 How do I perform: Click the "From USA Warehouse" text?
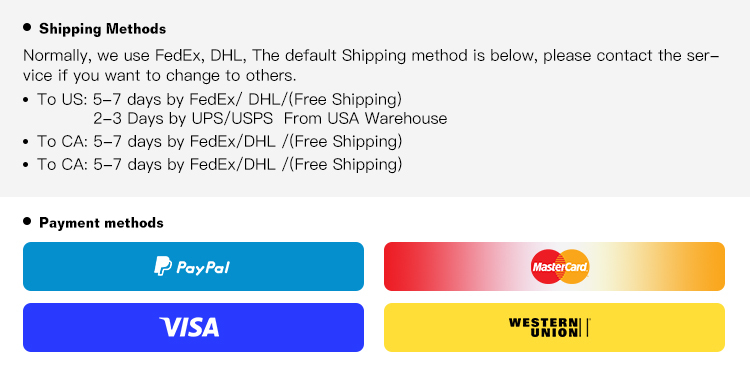[x=365, y=118]
